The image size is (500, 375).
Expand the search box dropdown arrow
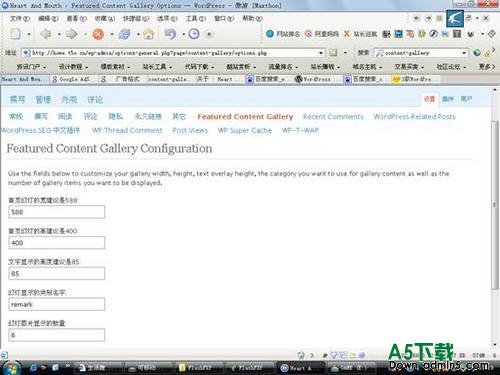point(464,53)
